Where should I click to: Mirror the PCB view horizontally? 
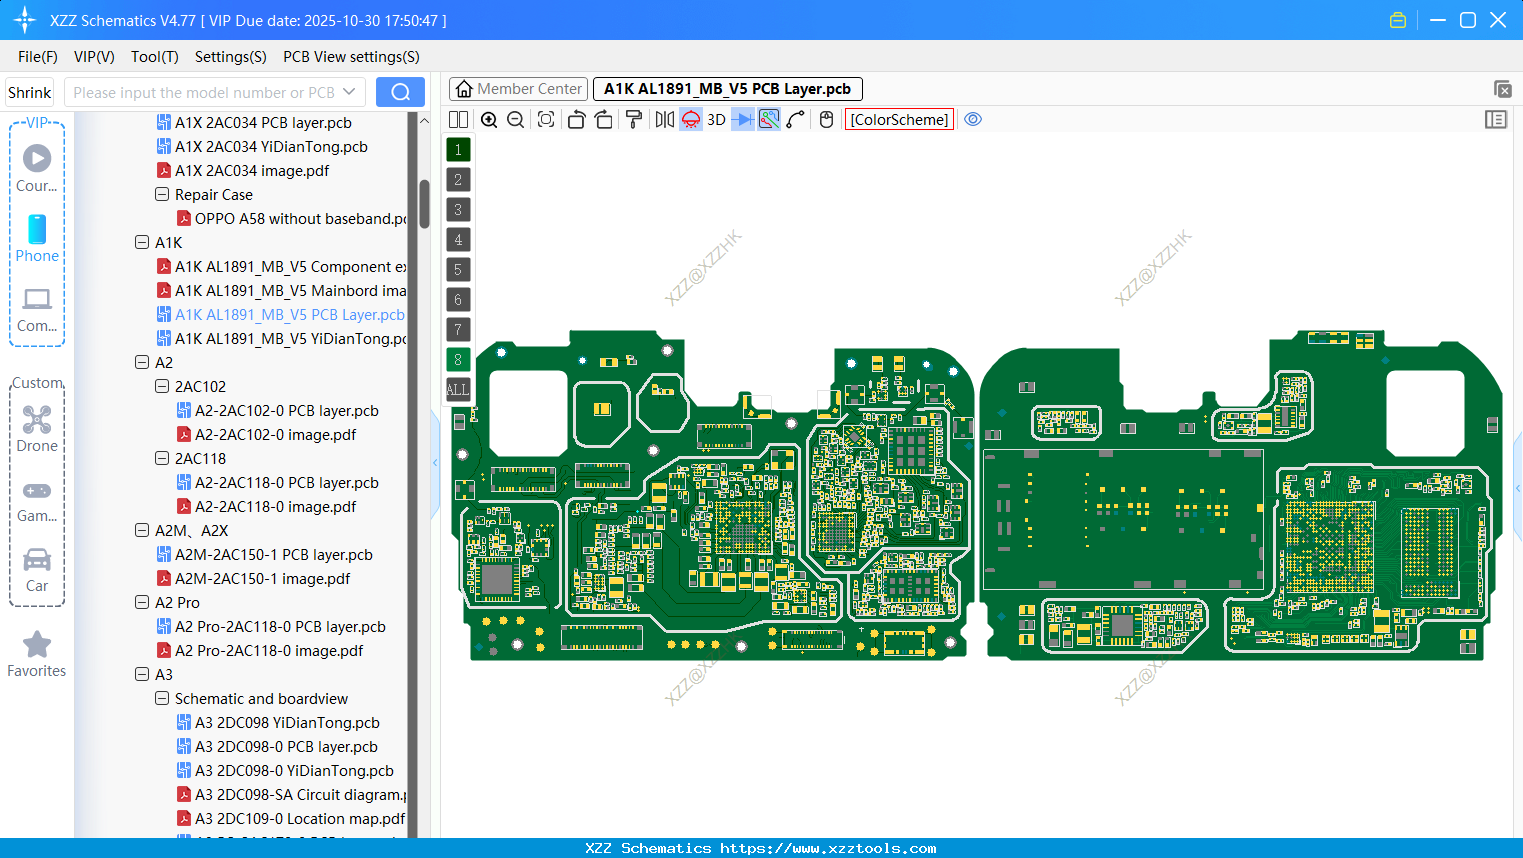(666, 118)
